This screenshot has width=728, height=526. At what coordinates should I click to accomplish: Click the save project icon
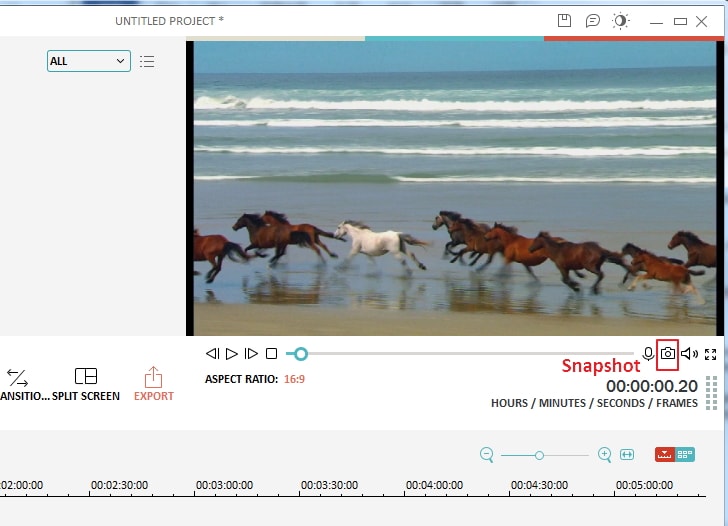click(x=564, y=20)
